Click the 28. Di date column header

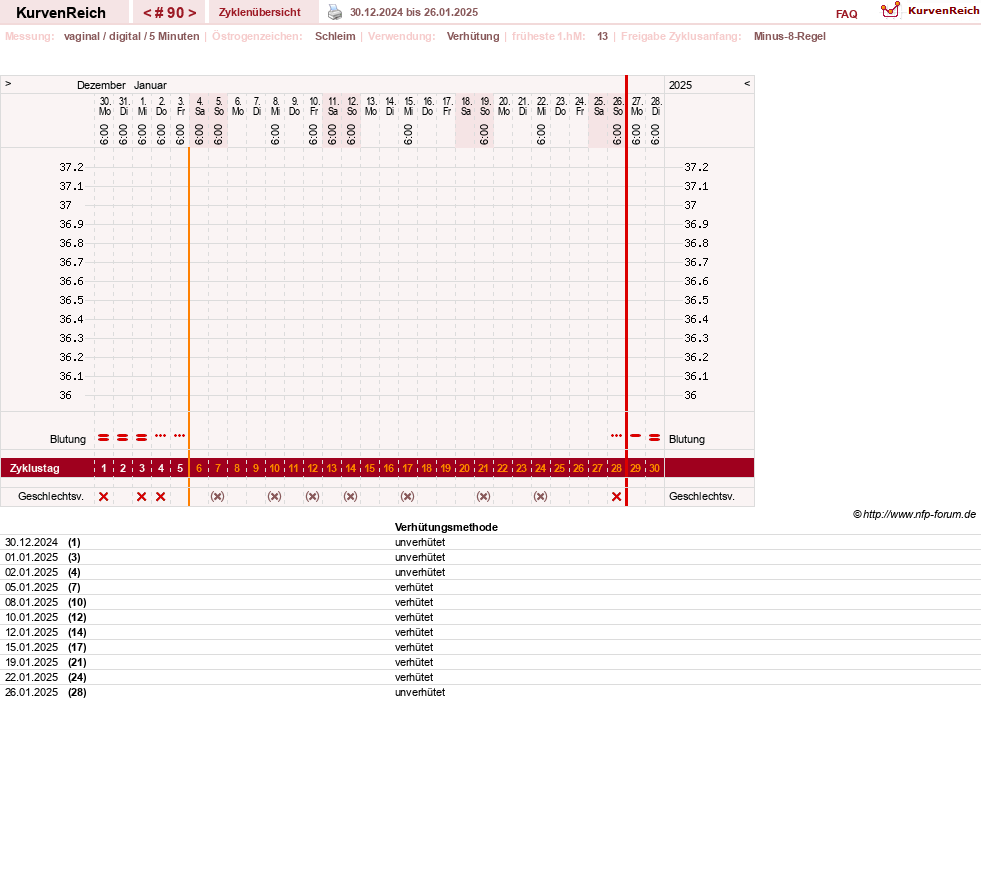[x=656, y=106]
